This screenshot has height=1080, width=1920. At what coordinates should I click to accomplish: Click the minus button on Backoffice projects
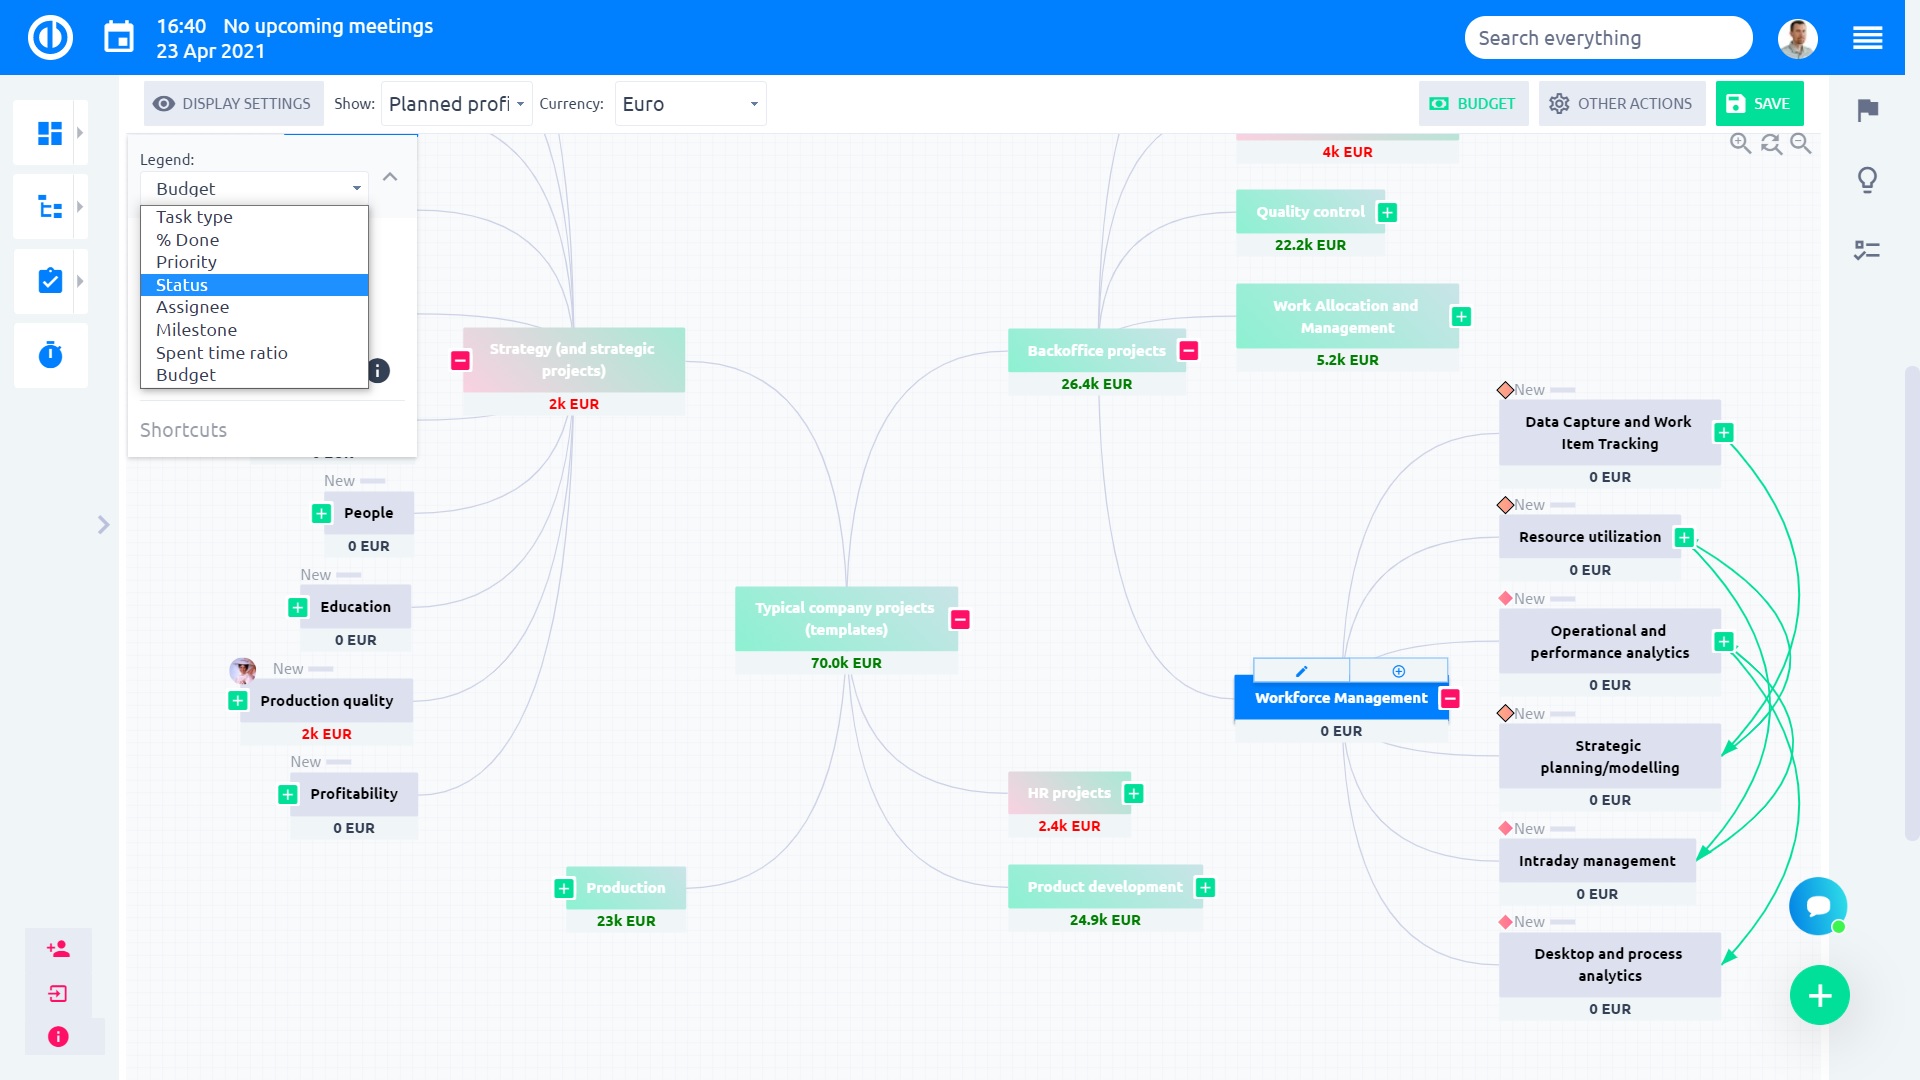1188,349
